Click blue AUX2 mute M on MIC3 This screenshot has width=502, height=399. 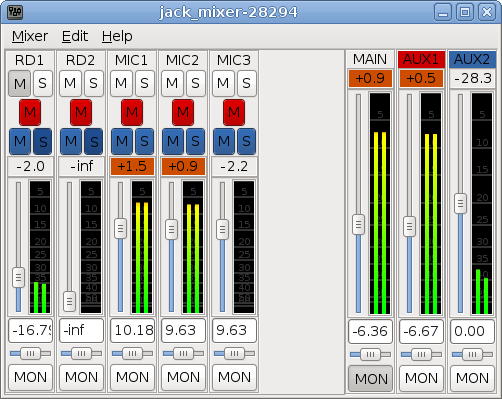[x=224, y=142]
